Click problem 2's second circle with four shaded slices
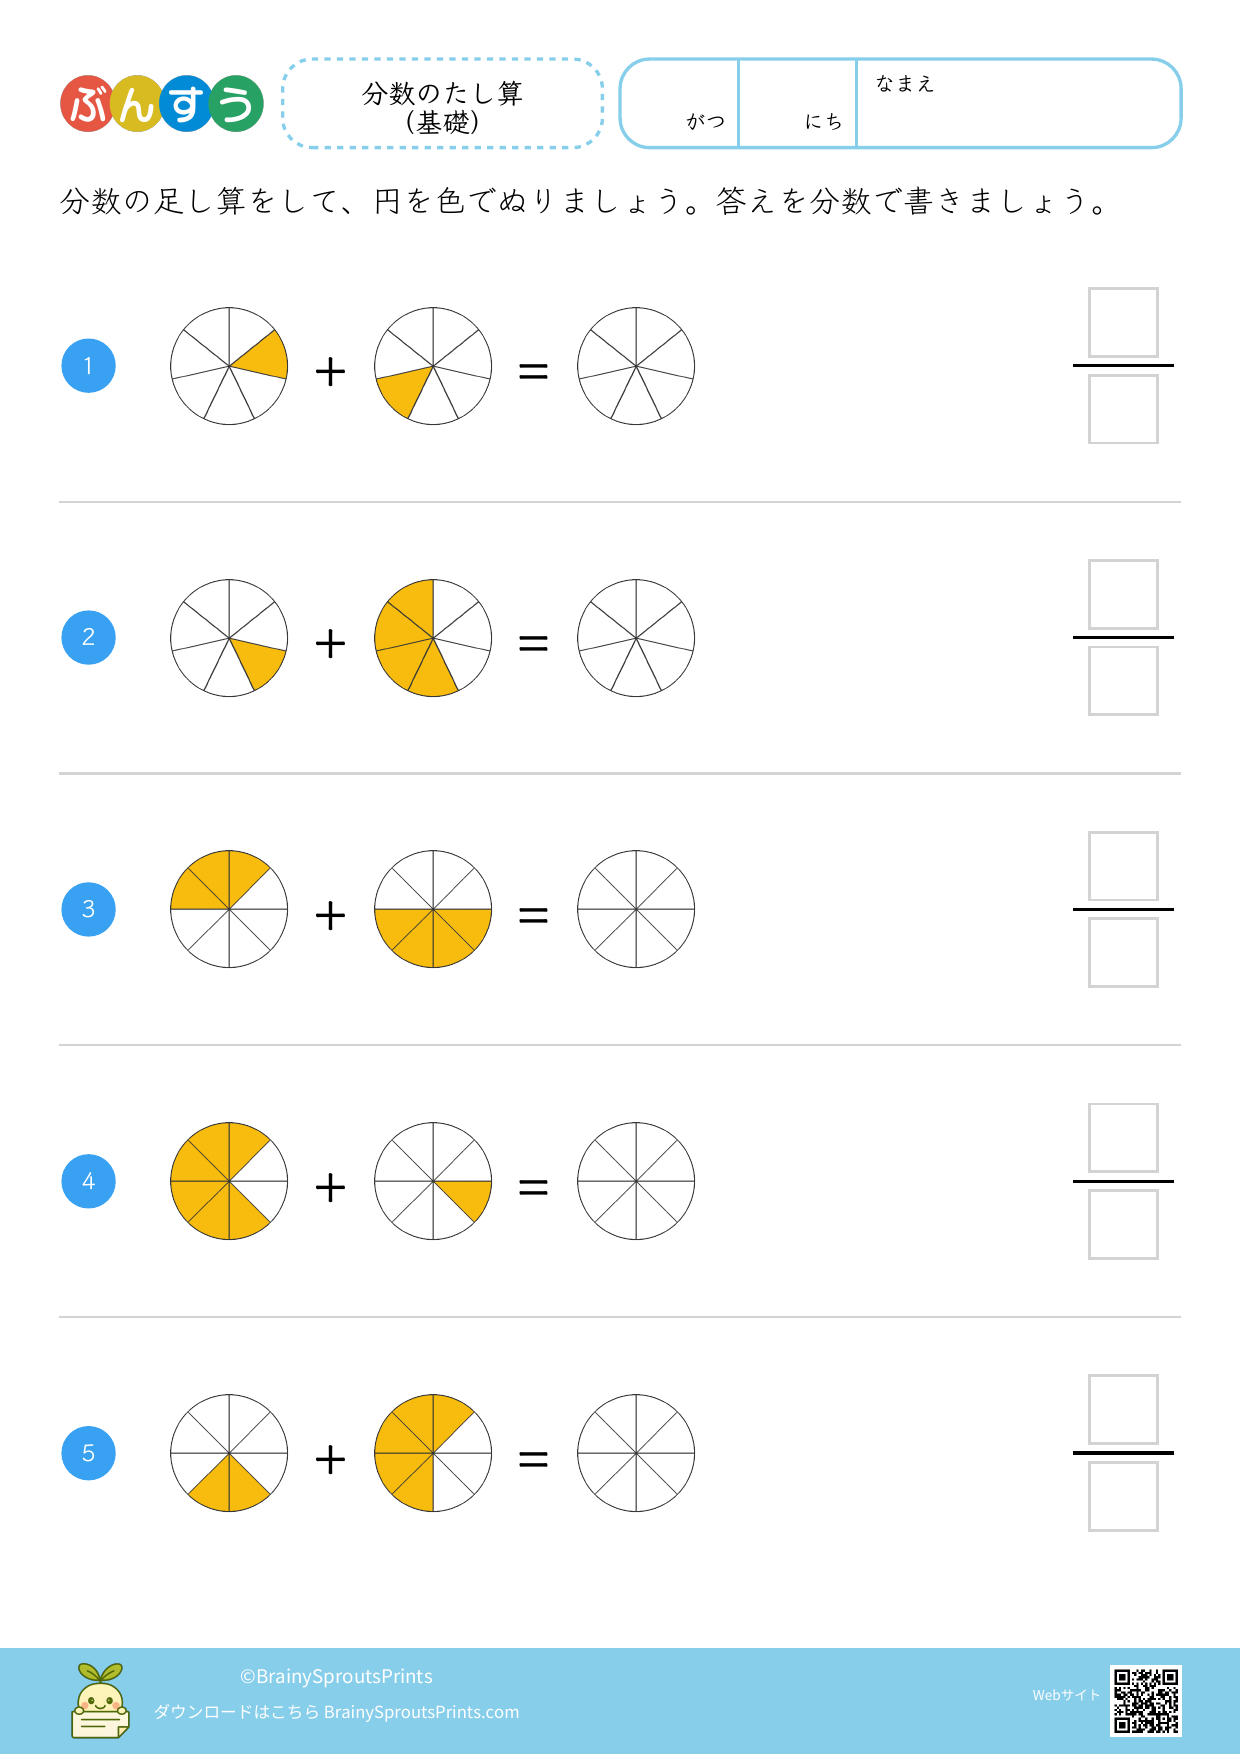1241x1754 pixels. [433, 638]
